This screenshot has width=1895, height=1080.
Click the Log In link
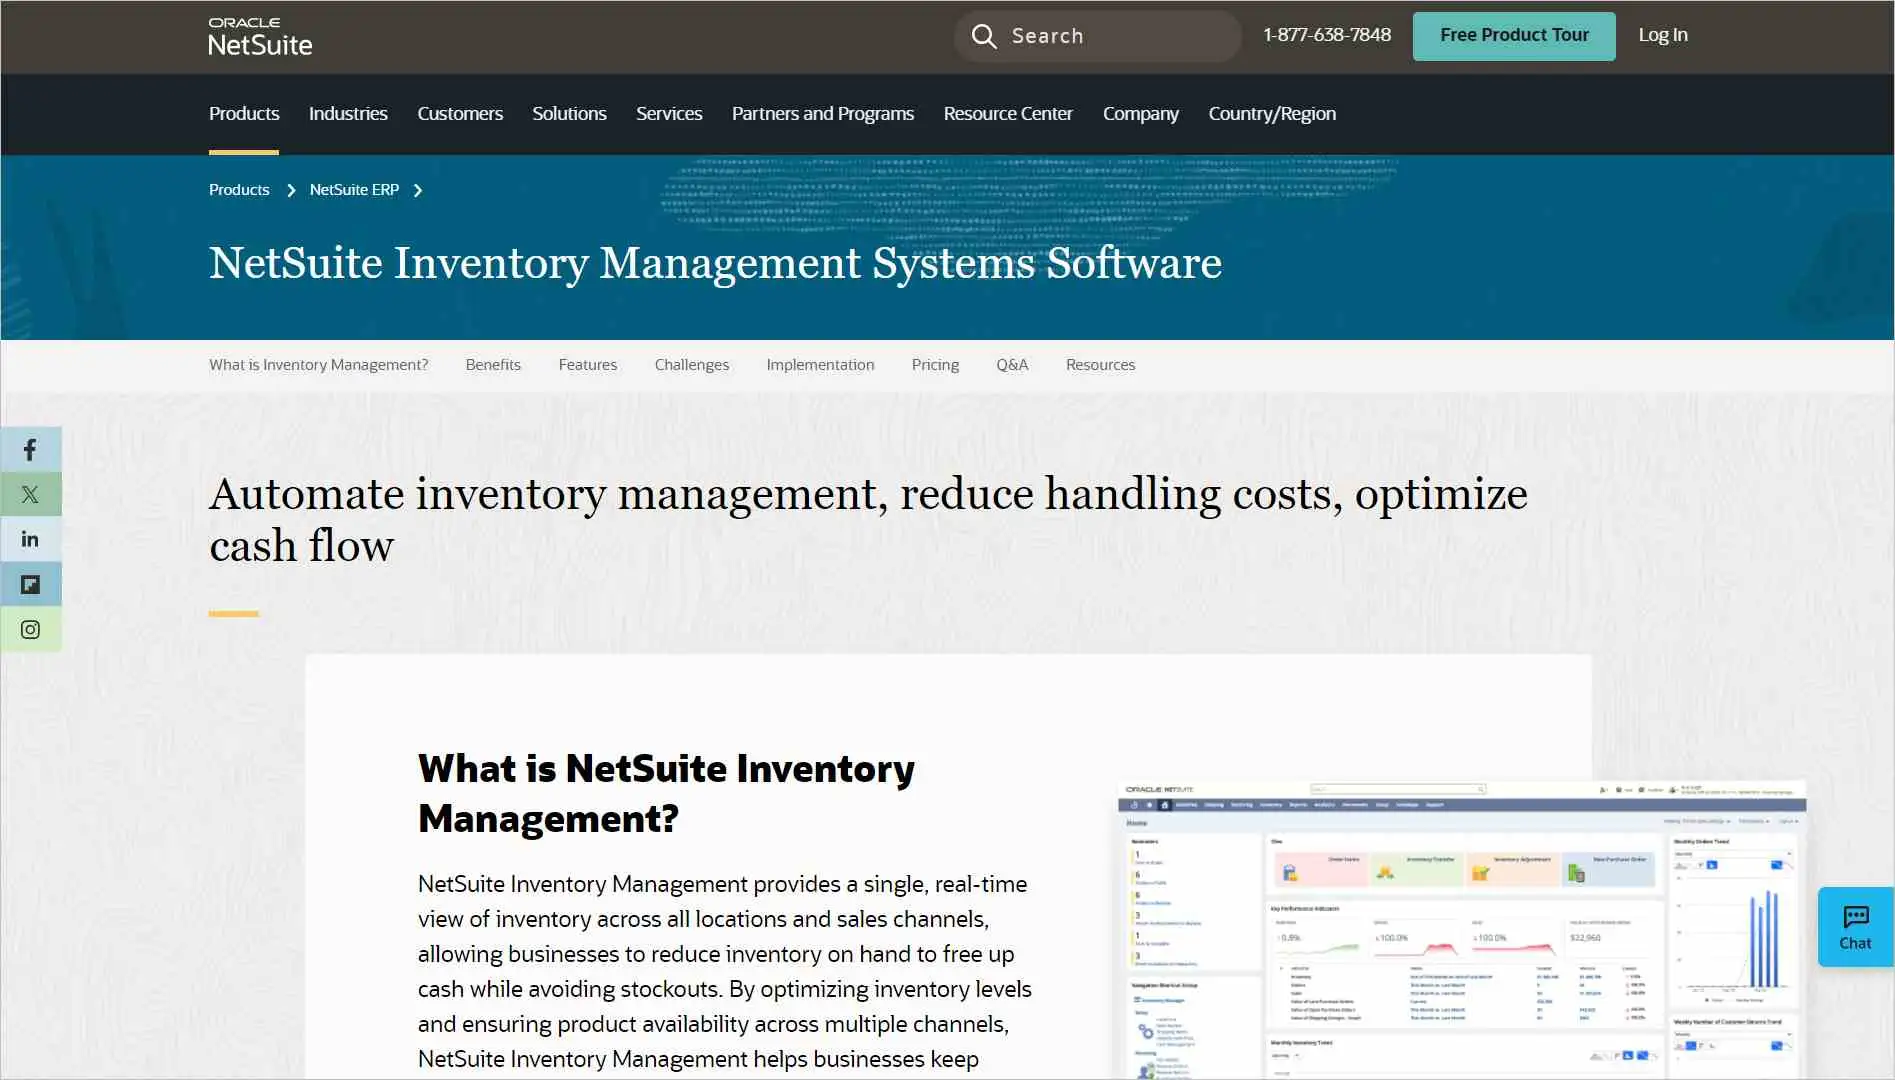tap(1662, 35)
